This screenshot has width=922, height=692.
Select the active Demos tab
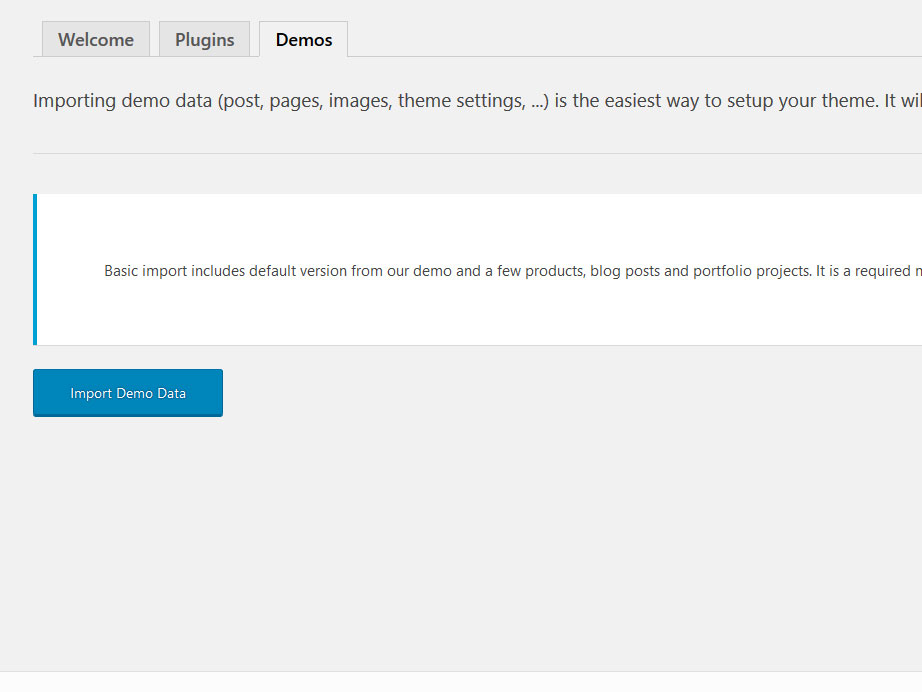[304, 40]
